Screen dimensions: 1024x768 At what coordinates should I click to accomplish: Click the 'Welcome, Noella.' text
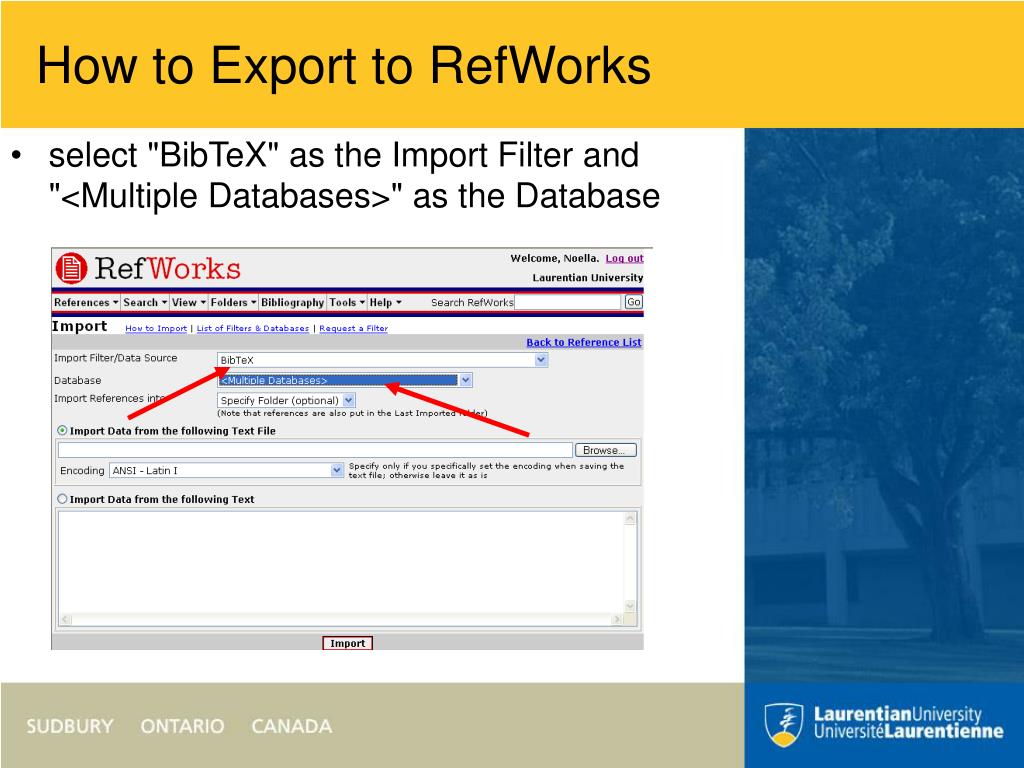554,259
